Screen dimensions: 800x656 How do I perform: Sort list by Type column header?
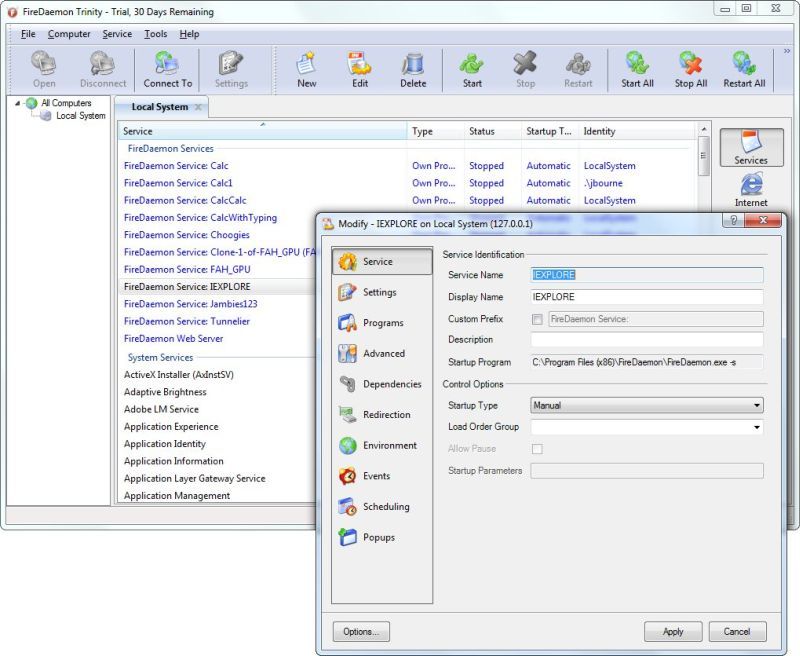tap(436, 131)
